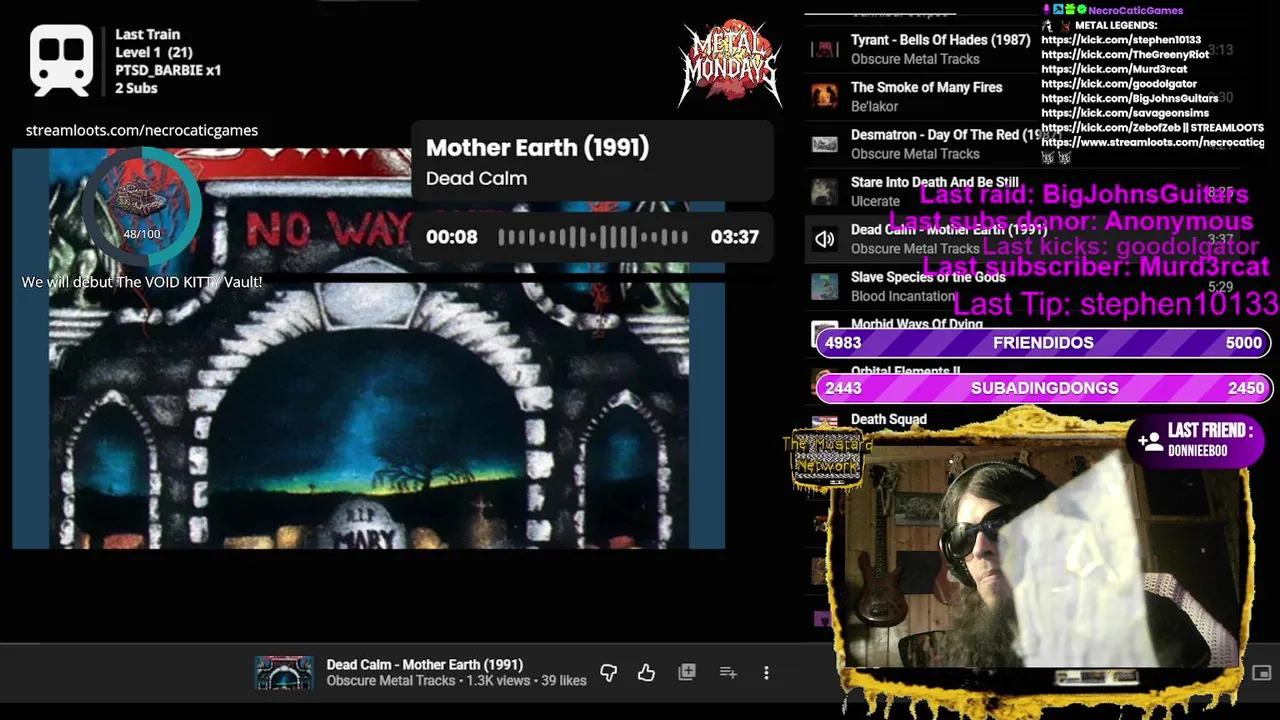
Task: Click Tyrant - Bells Of Hades thumbnail
Action: [x=824, y=49]
